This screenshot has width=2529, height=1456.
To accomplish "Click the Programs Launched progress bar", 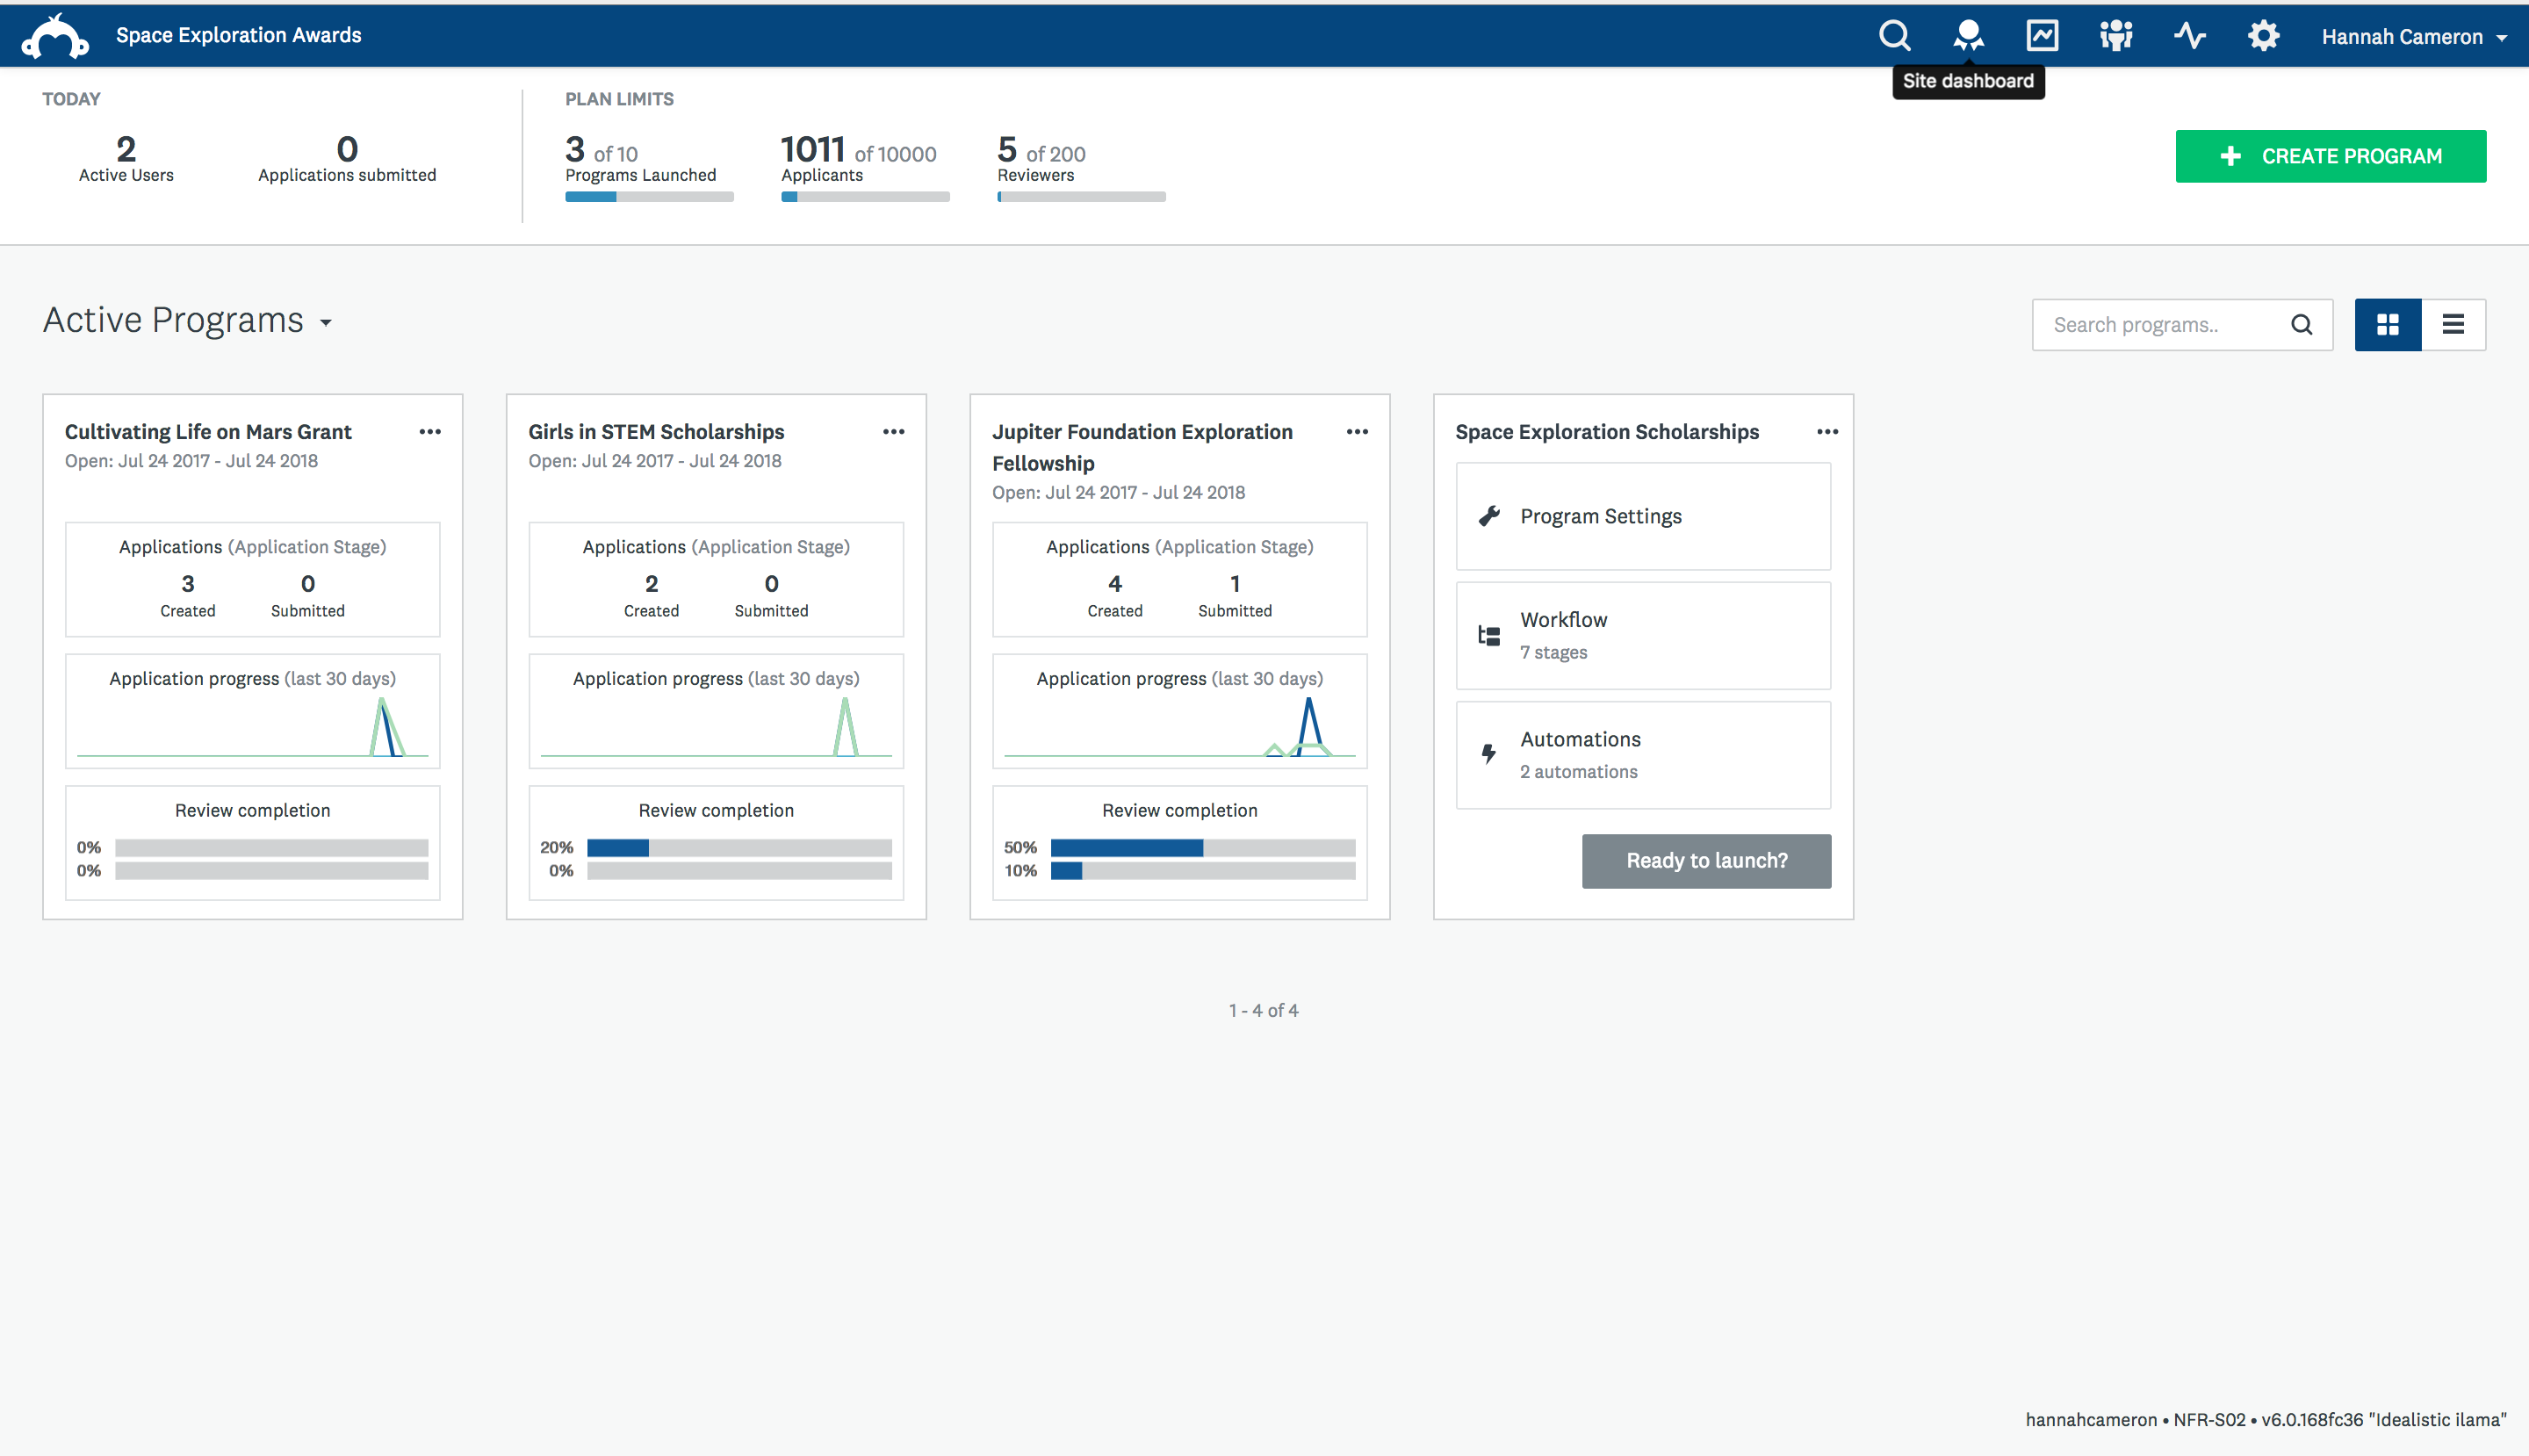I will point(648,196).
